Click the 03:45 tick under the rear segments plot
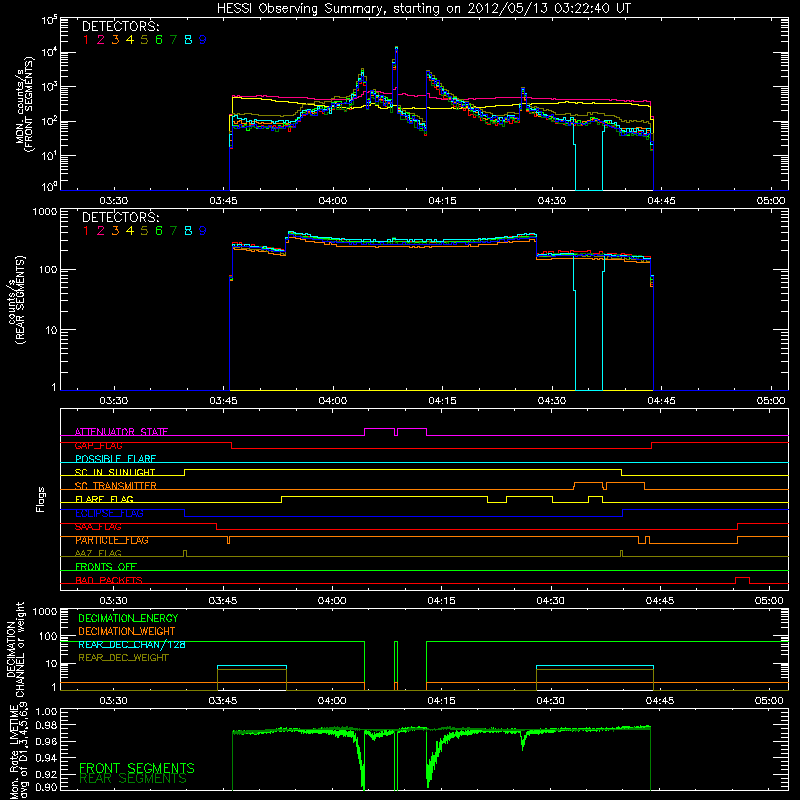Viewport: 800px width, 800px height. [x=223, y=401]
